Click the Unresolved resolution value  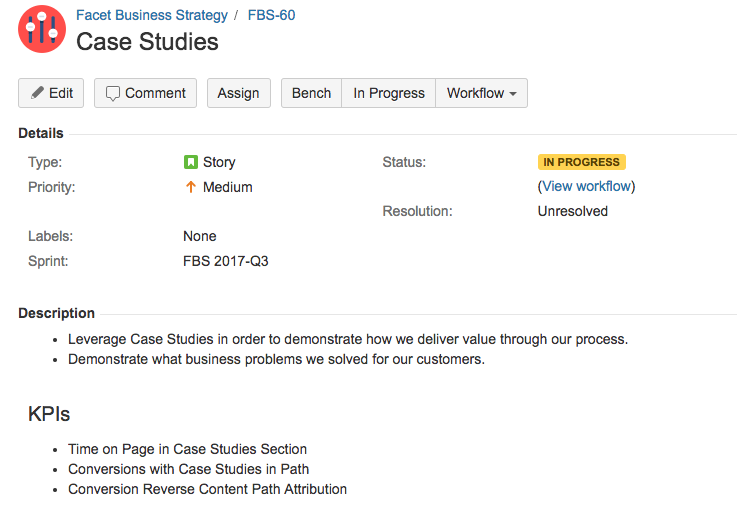pyautogui.click(x=573, y=211)
